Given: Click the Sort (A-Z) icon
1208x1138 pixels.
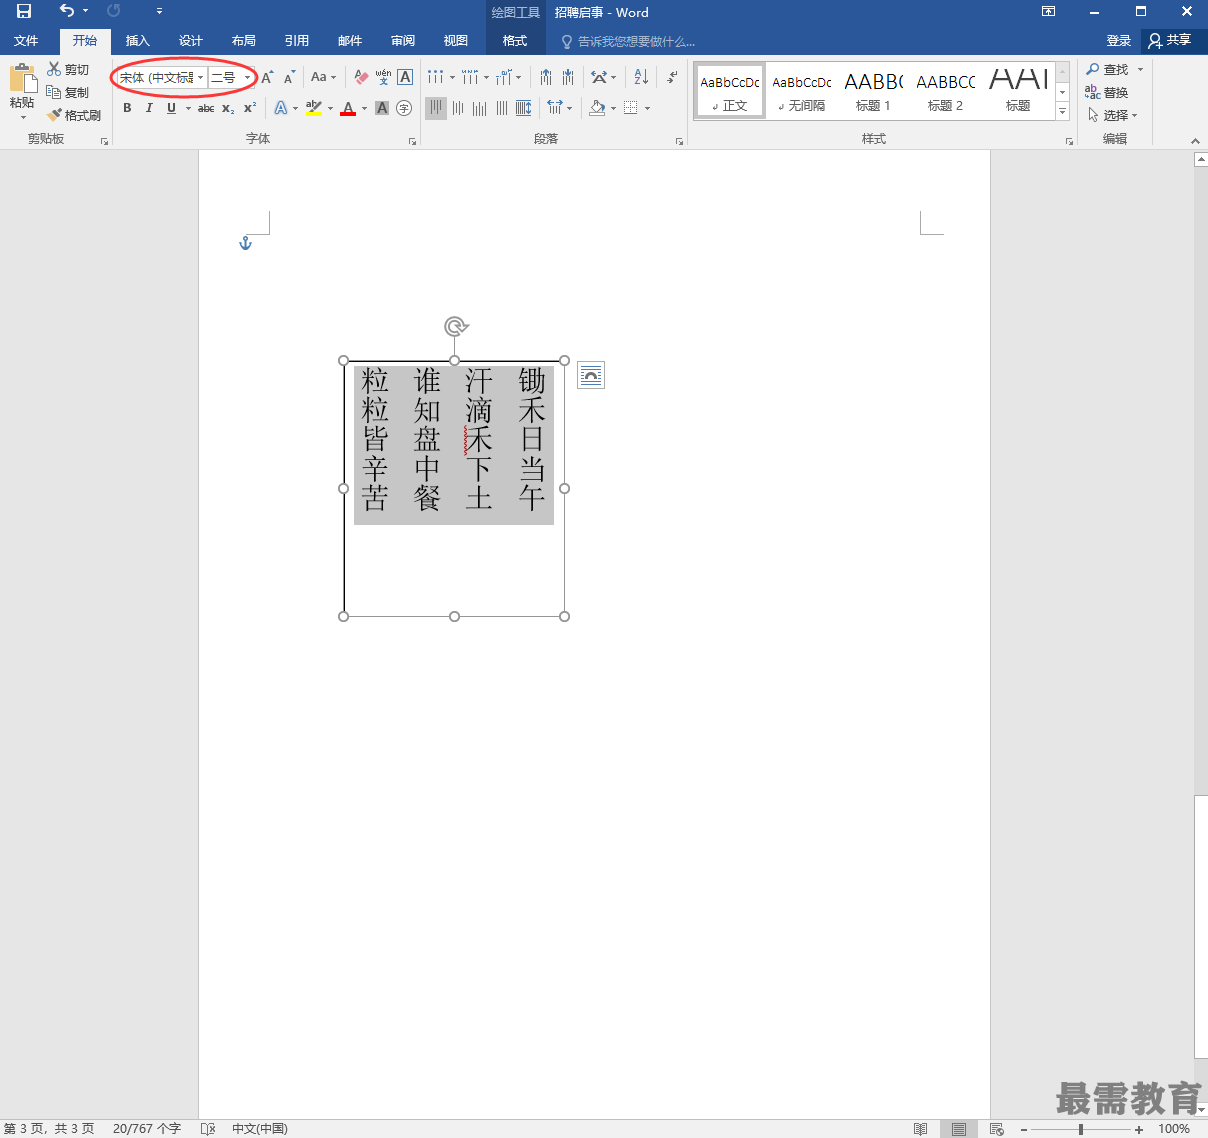Looking at the screenshot, I should (641, 77).
